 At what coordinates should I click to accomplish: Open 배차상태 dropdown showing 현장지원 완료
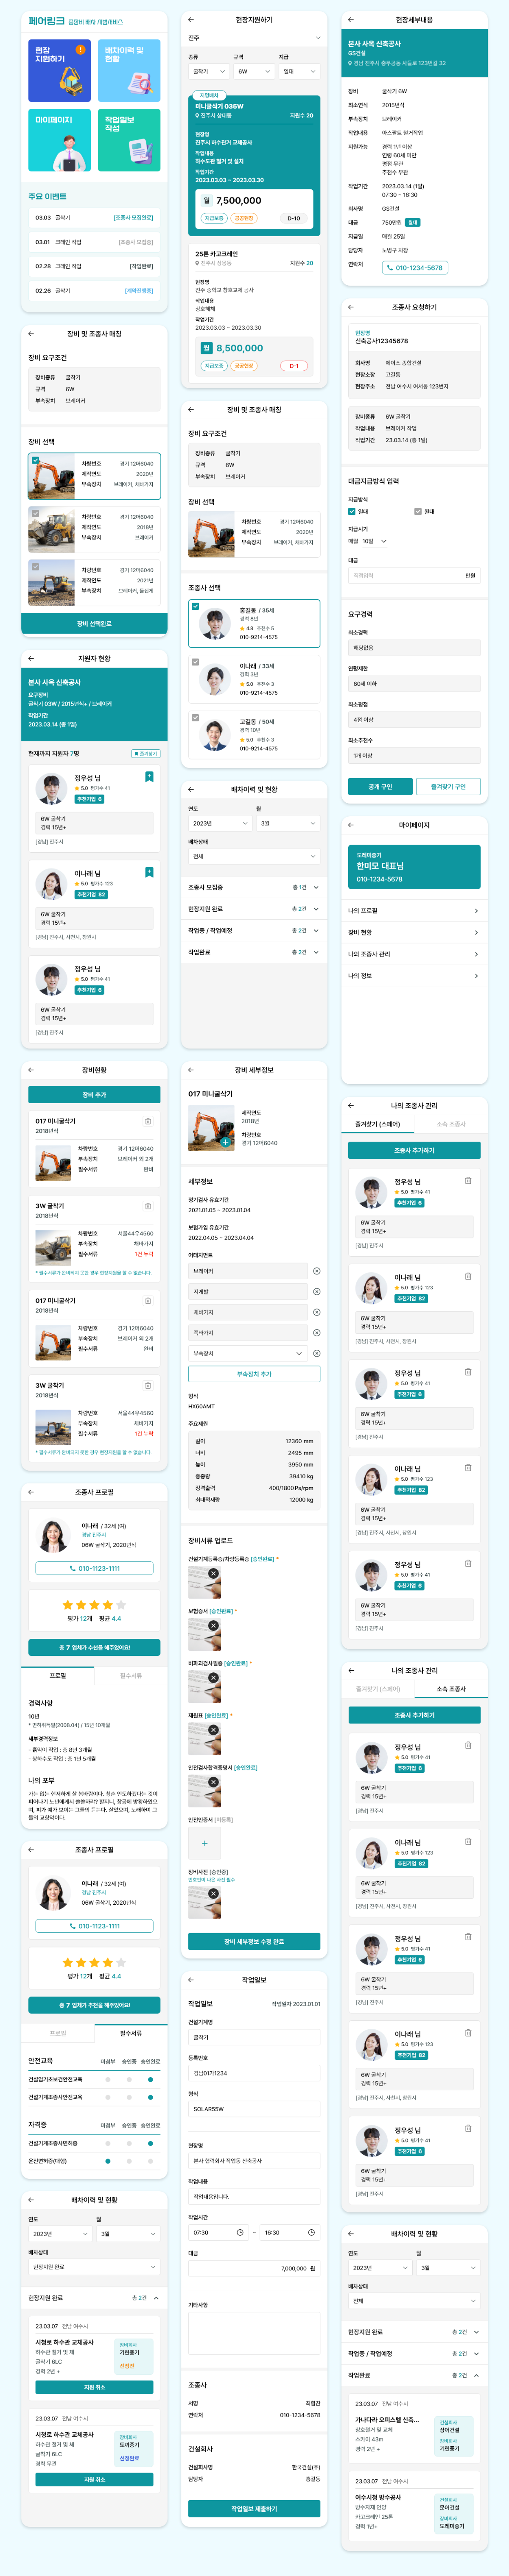pos(94,2267)
